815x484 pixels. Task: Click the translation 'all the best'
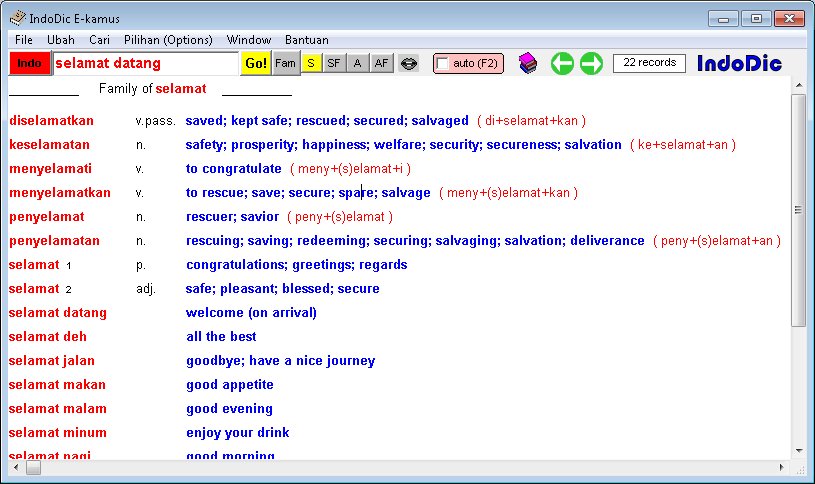click(221, 337)
